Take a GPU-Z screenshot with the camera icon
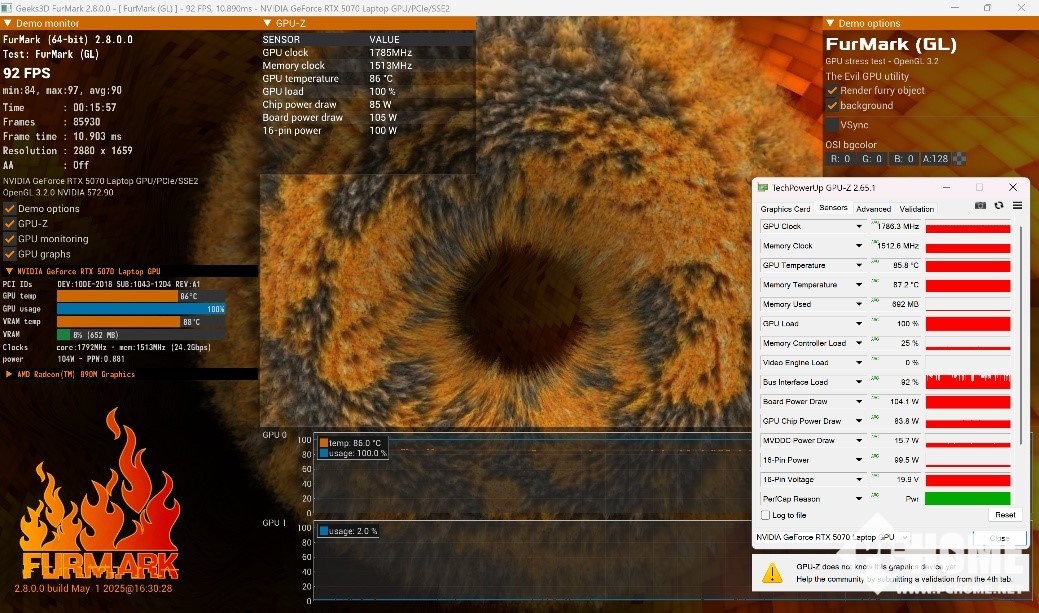The height and width of the screenshot is (613, 1039). click(980, 206)
